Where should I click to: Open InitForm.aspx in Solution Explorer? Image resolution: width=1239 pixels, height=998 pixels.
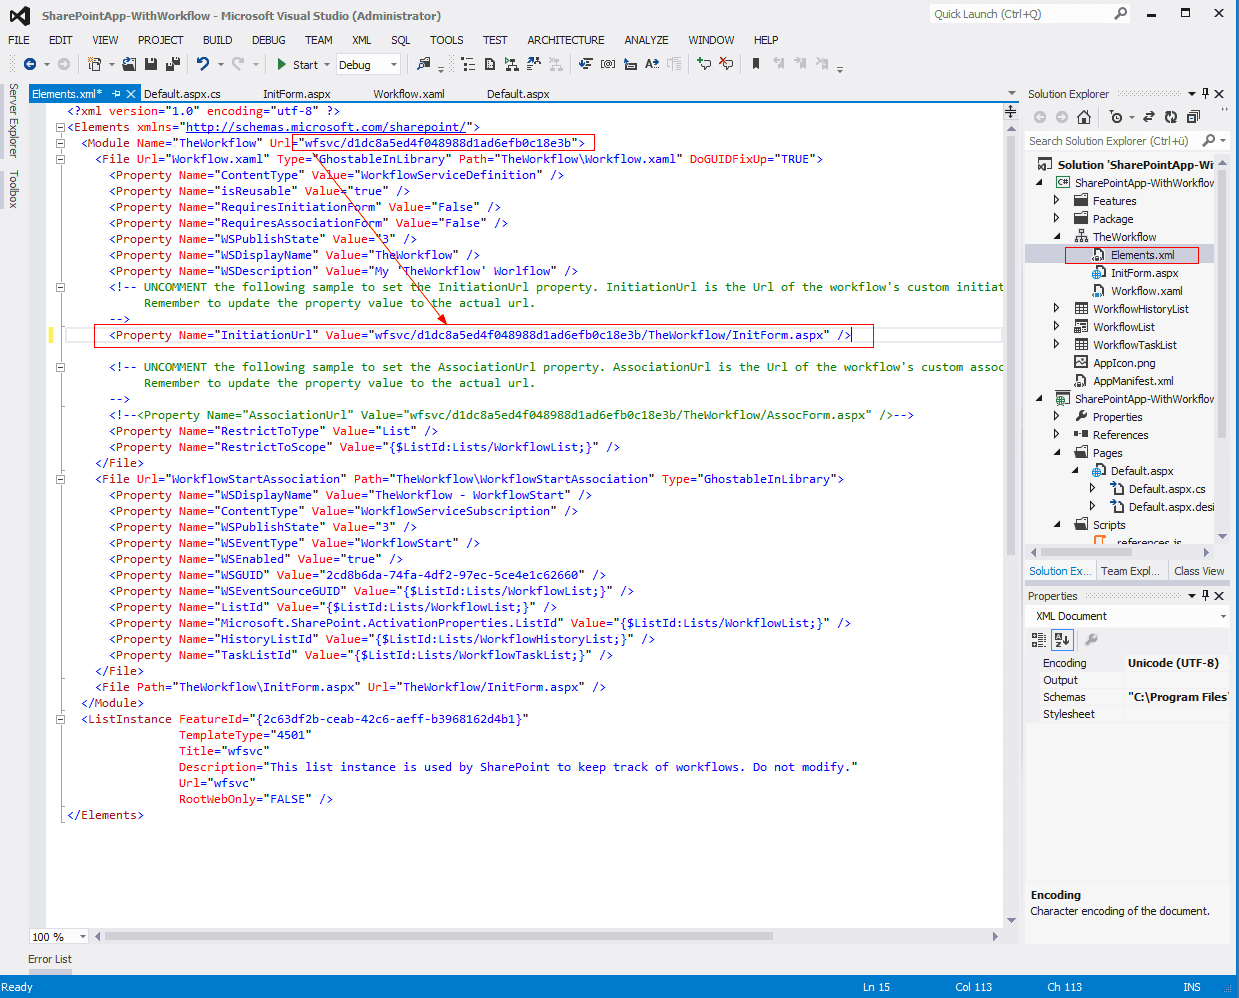click(x=1144, y=273)
